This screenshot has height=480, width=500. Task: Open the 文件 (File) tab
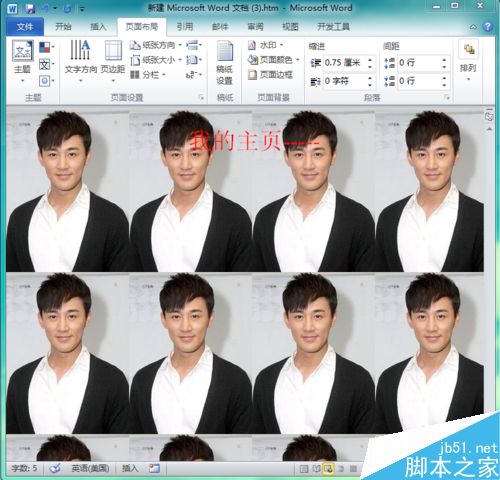[25, 27]
